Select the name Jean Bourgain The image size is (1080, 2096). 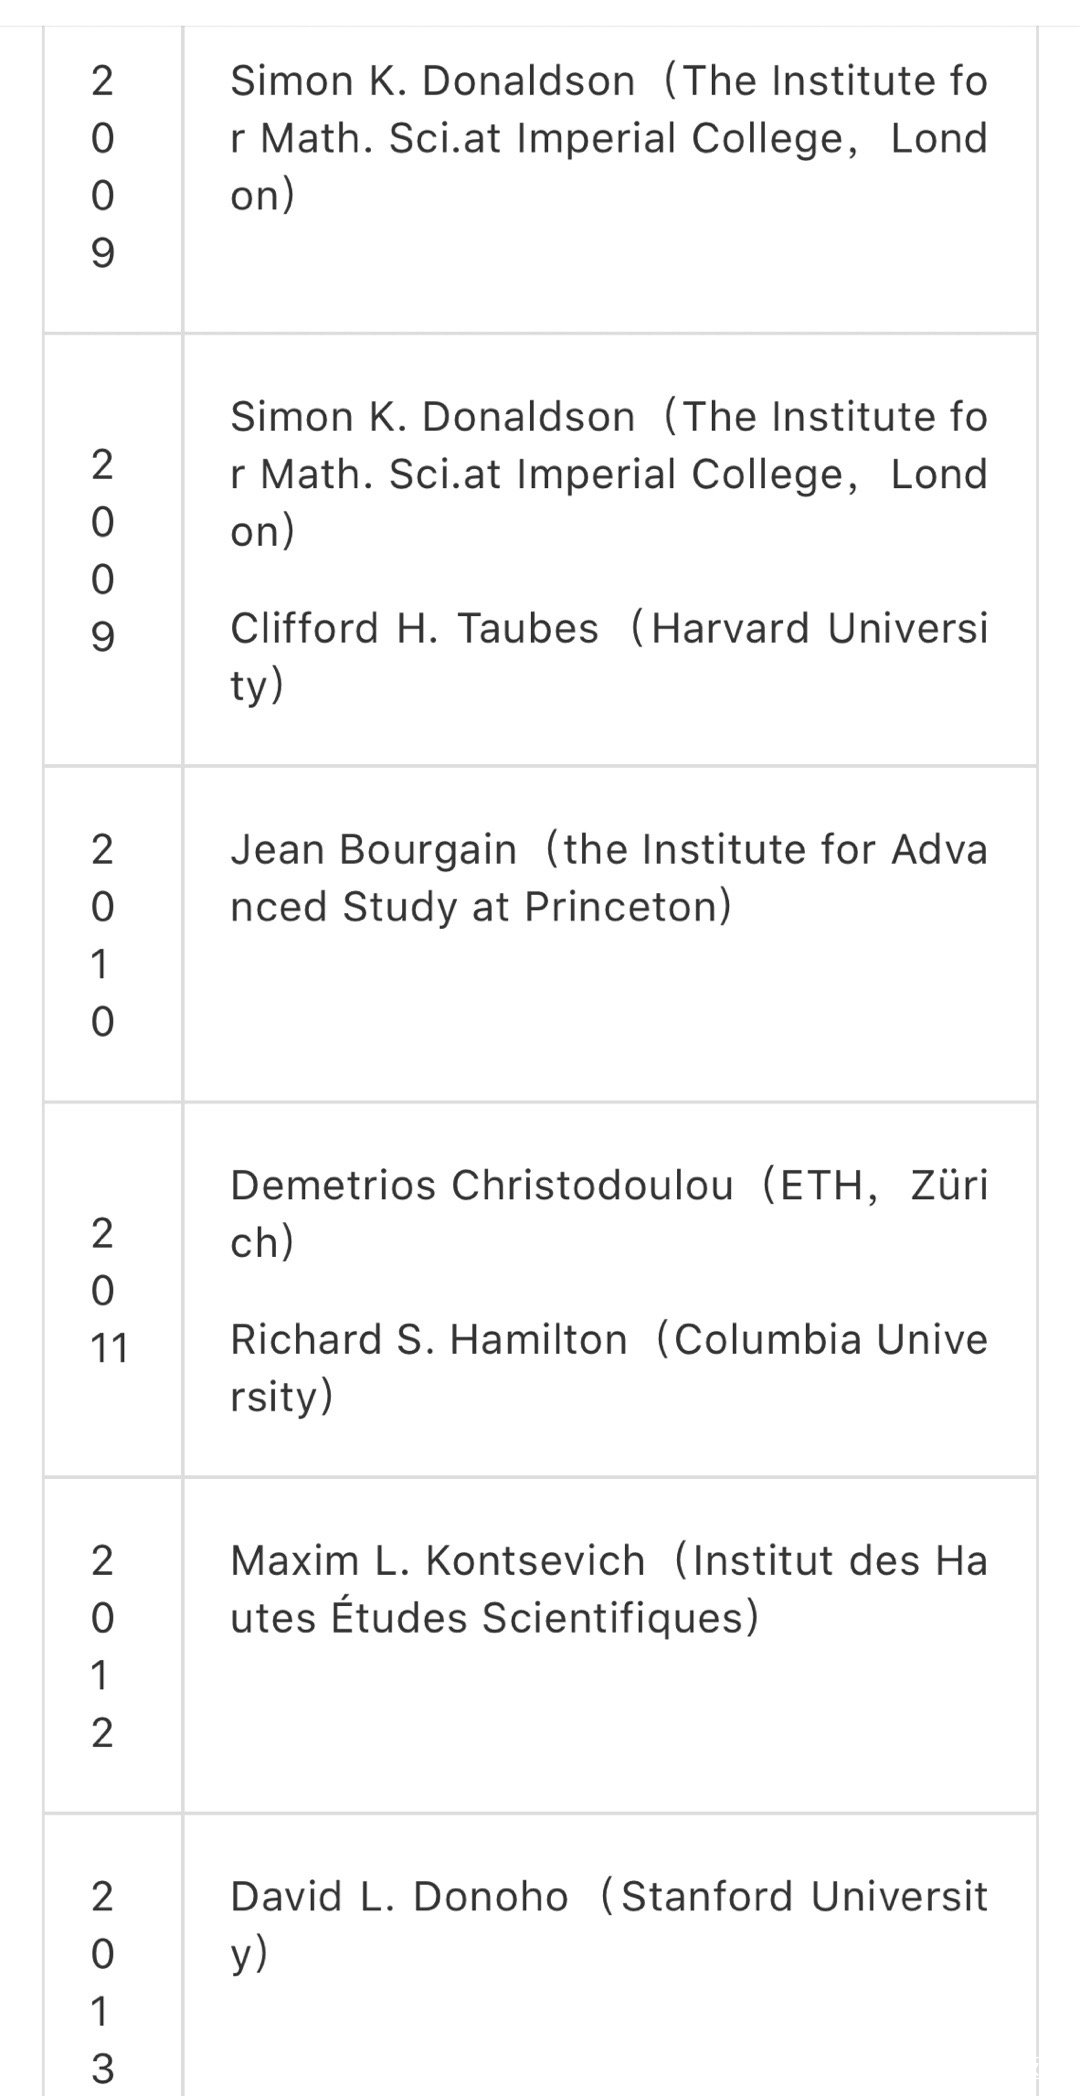[x=373, y=850]
